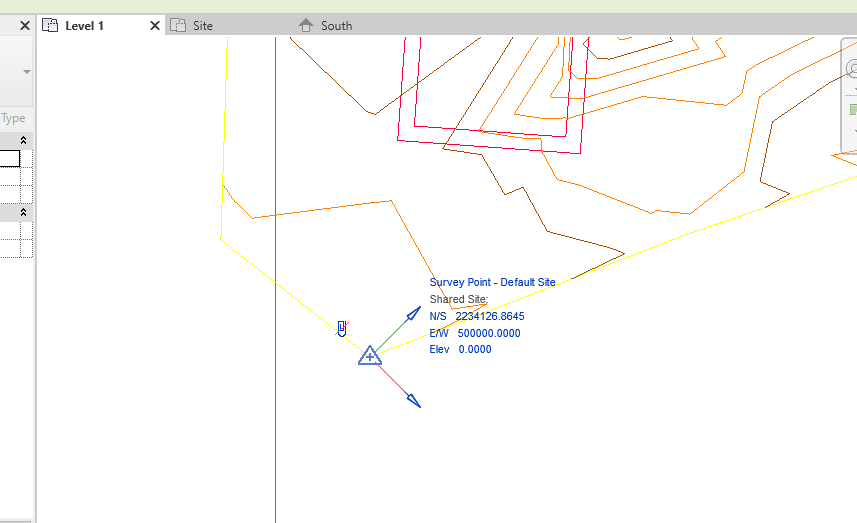Edit the N/S value 2234126.8645
Screen dimensions: 857x523
click(490, 316)
